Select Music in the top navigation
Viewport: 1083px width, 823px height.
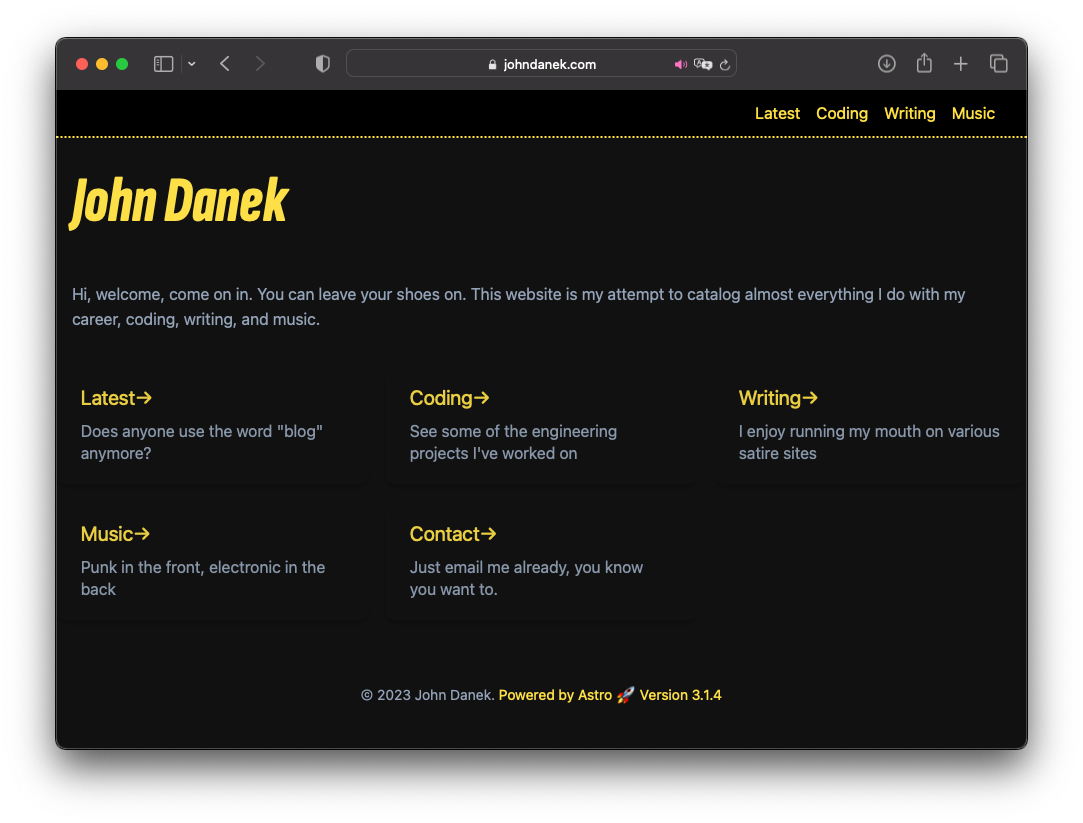coord(972,113)
